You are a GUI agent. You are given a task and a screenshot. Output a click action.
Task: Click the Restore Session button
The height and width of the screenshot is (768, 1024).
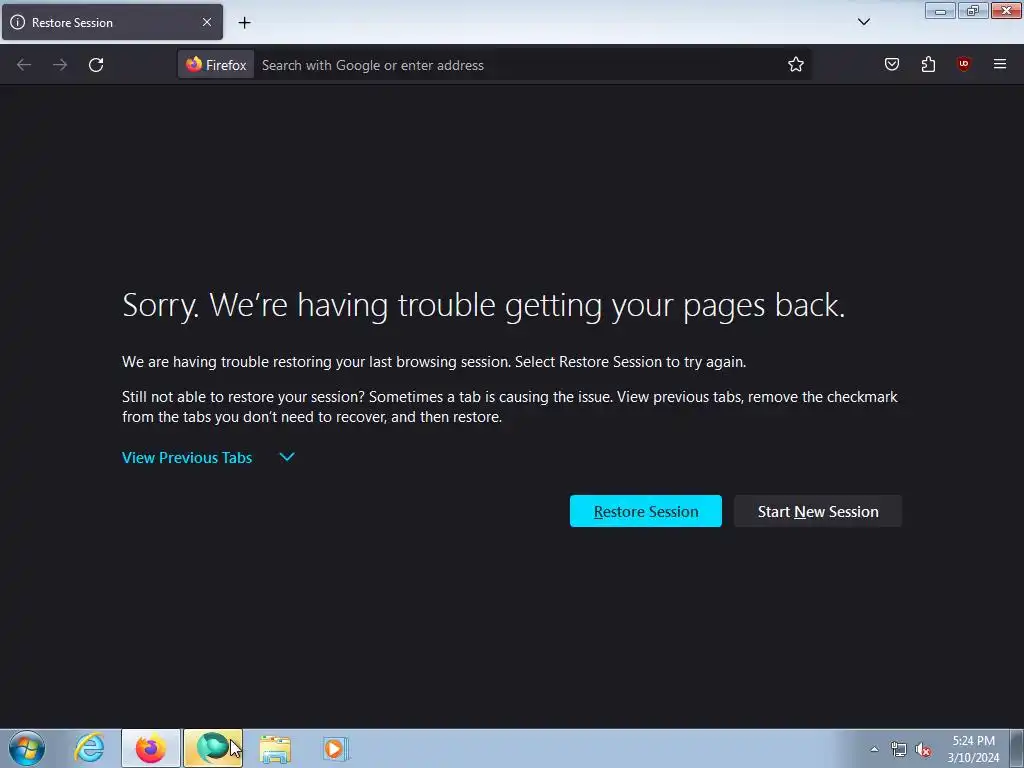tap(645, 511)
